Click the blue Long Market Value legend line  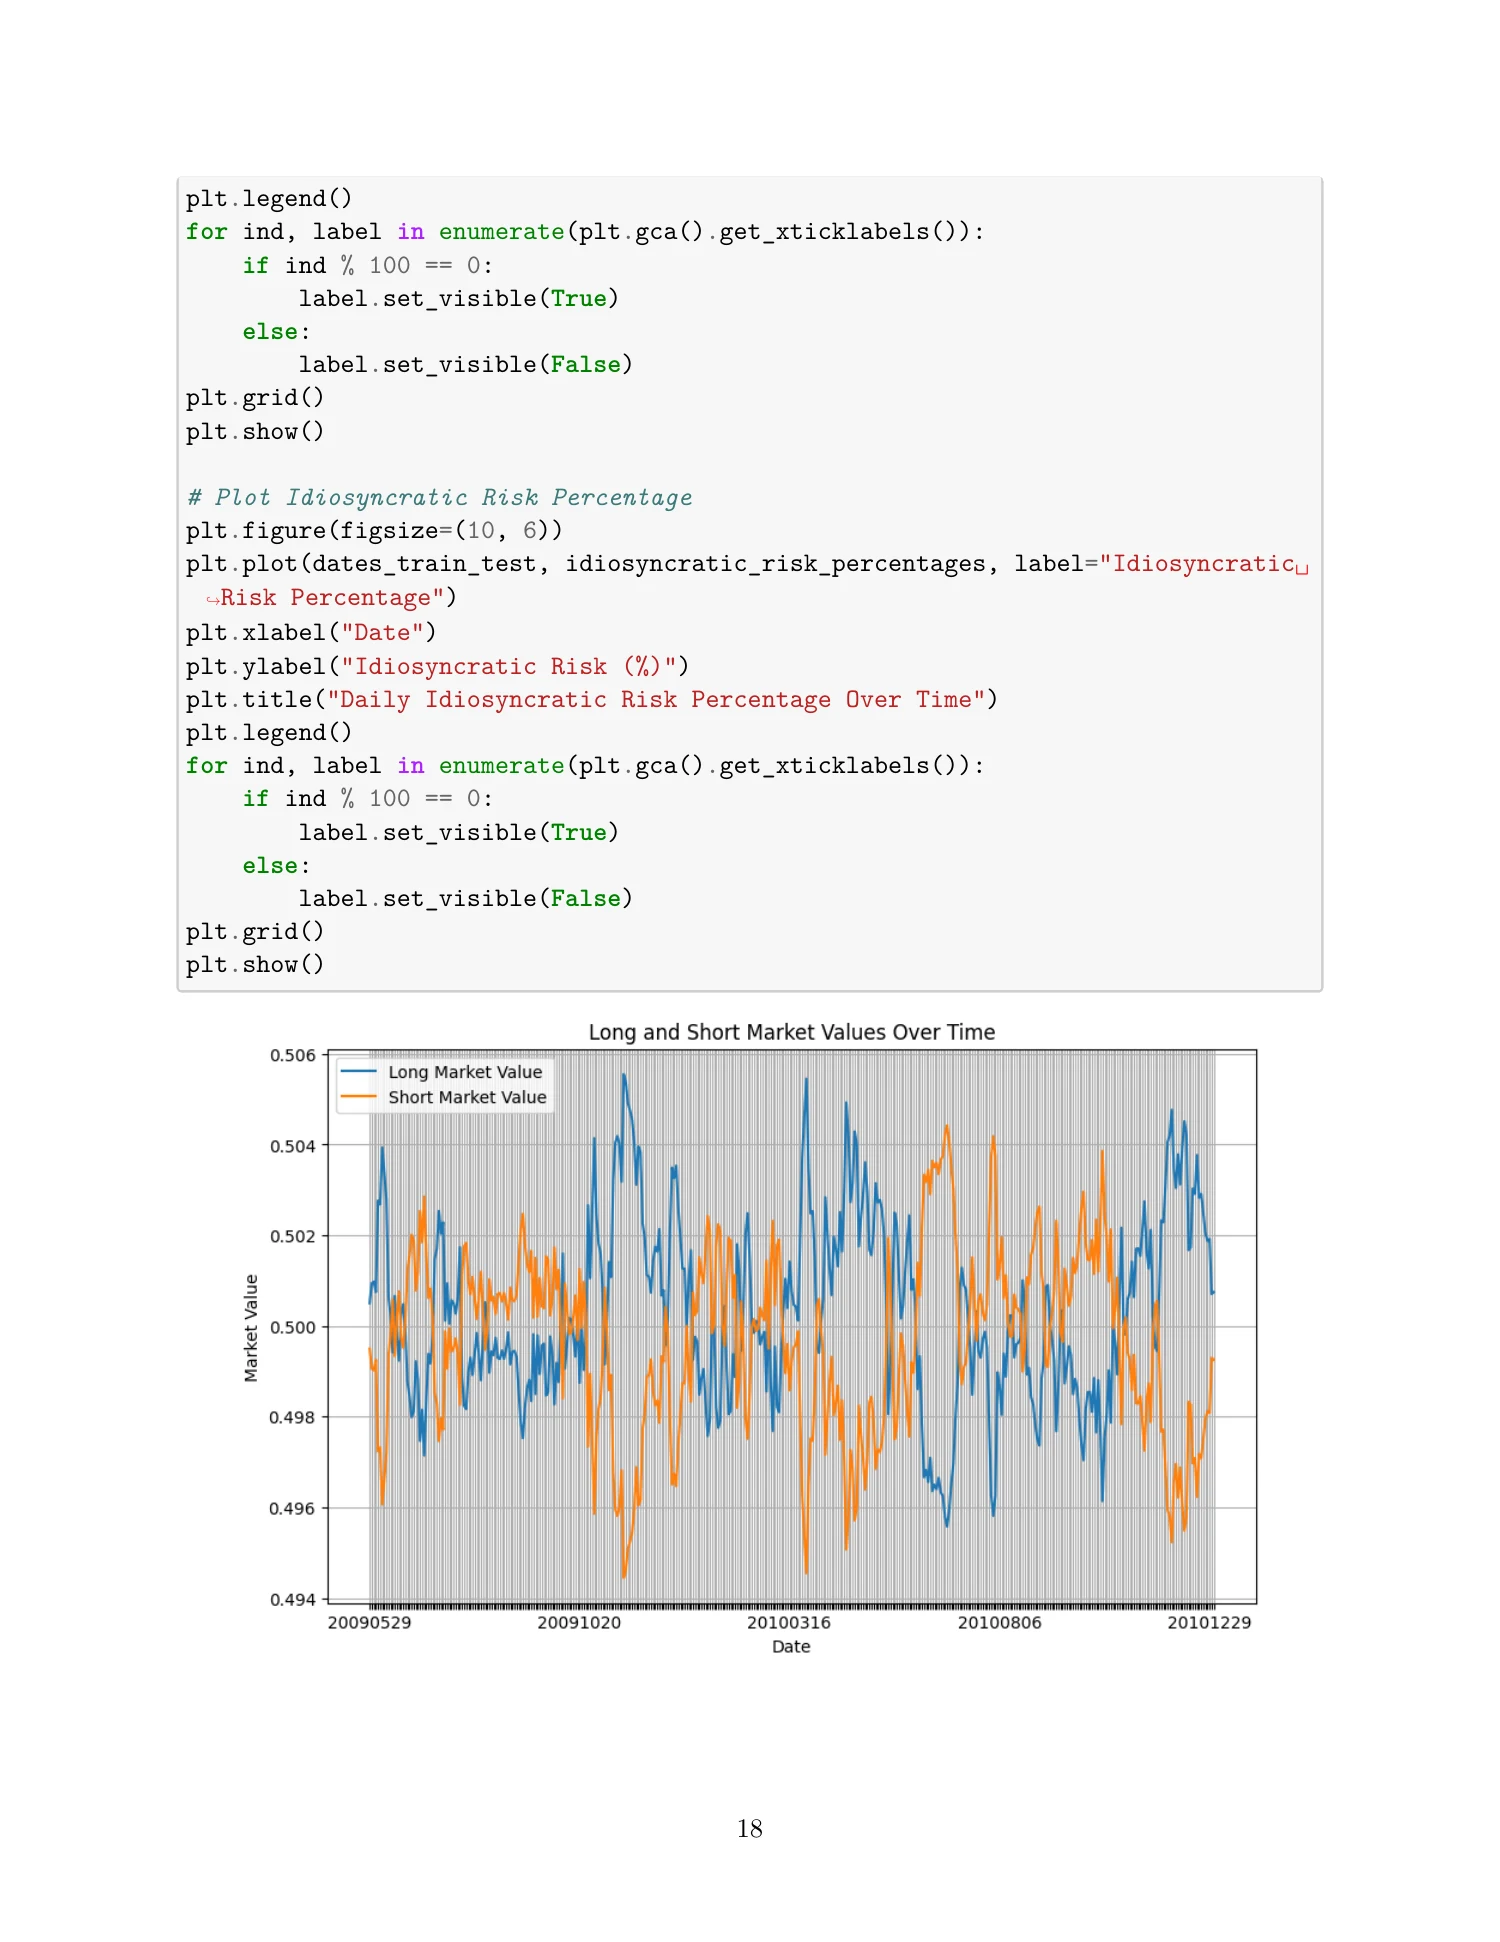358,1072
